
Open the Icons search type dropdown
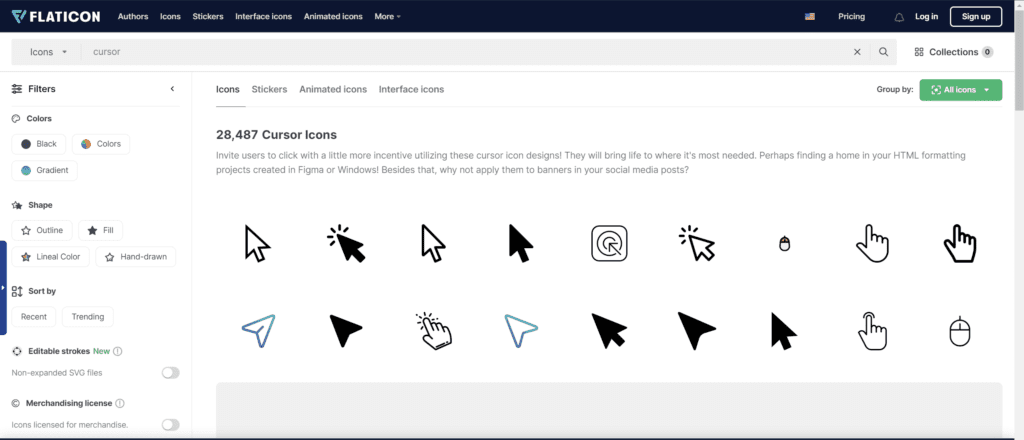pos(48,52)
